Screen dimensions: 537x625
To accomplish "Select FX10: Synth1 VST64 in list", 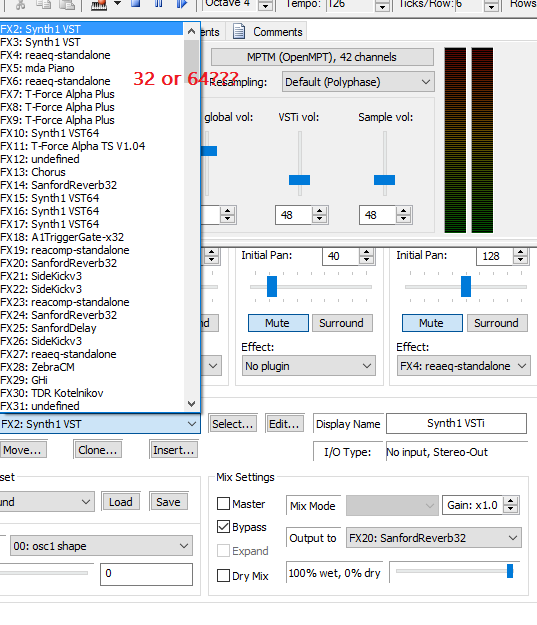I will 92,133.
